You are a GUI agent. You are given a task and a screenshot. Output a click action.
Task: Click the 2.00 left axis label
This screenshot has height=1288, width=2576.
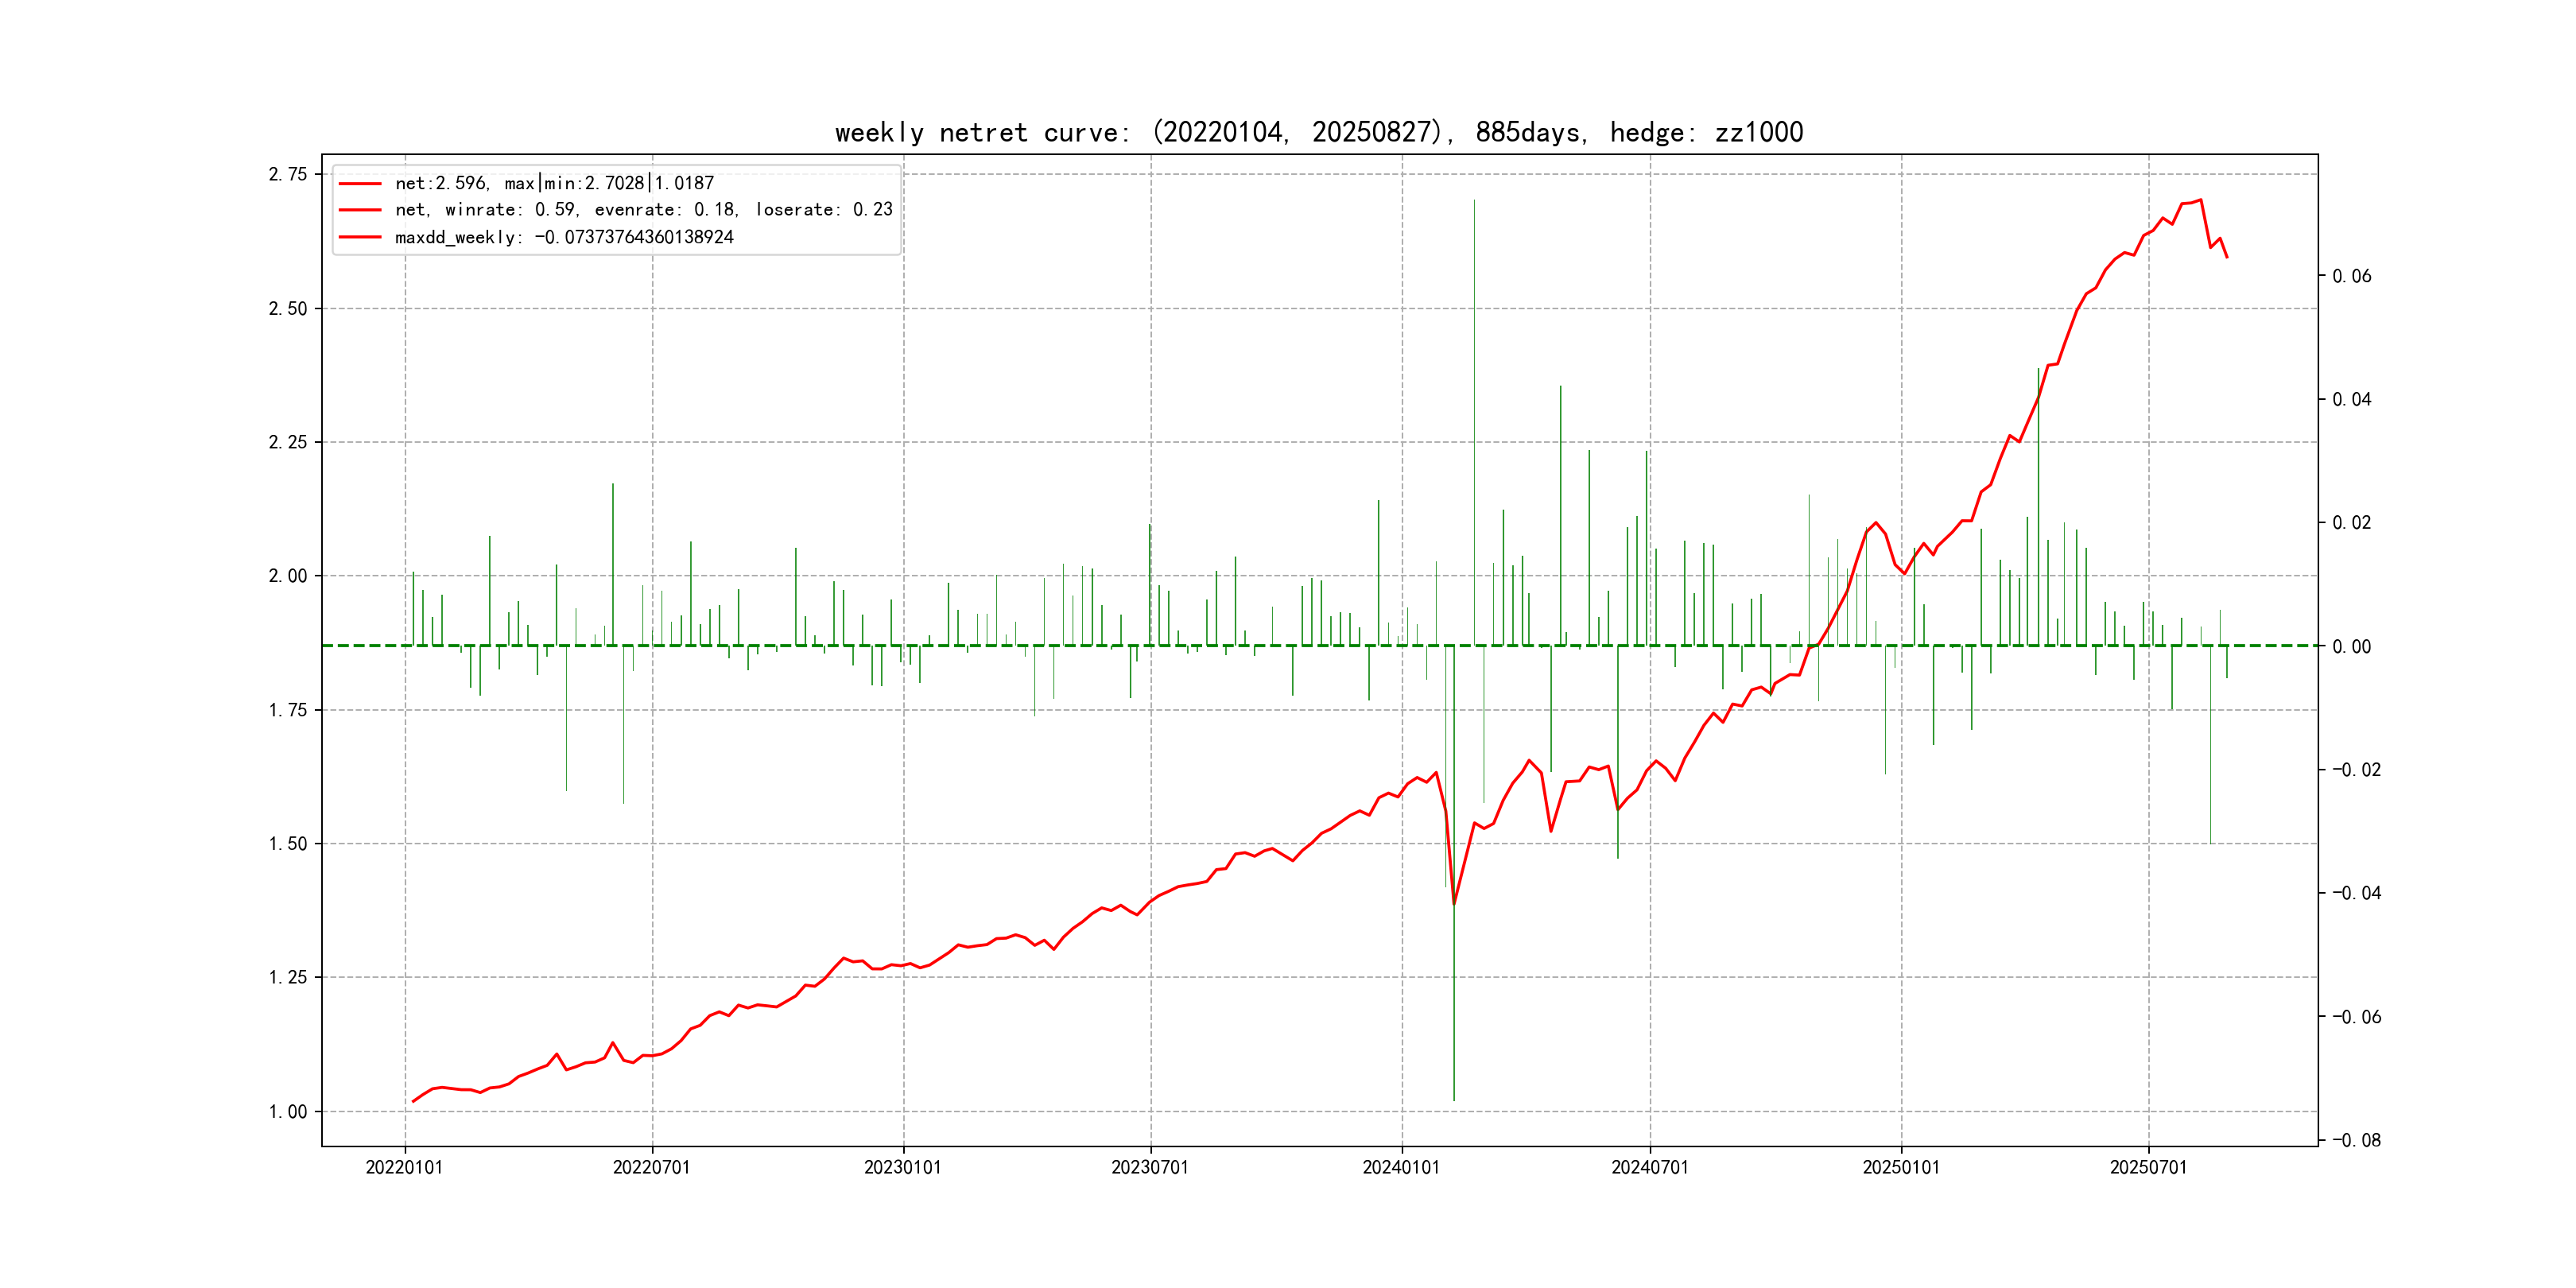288,576
